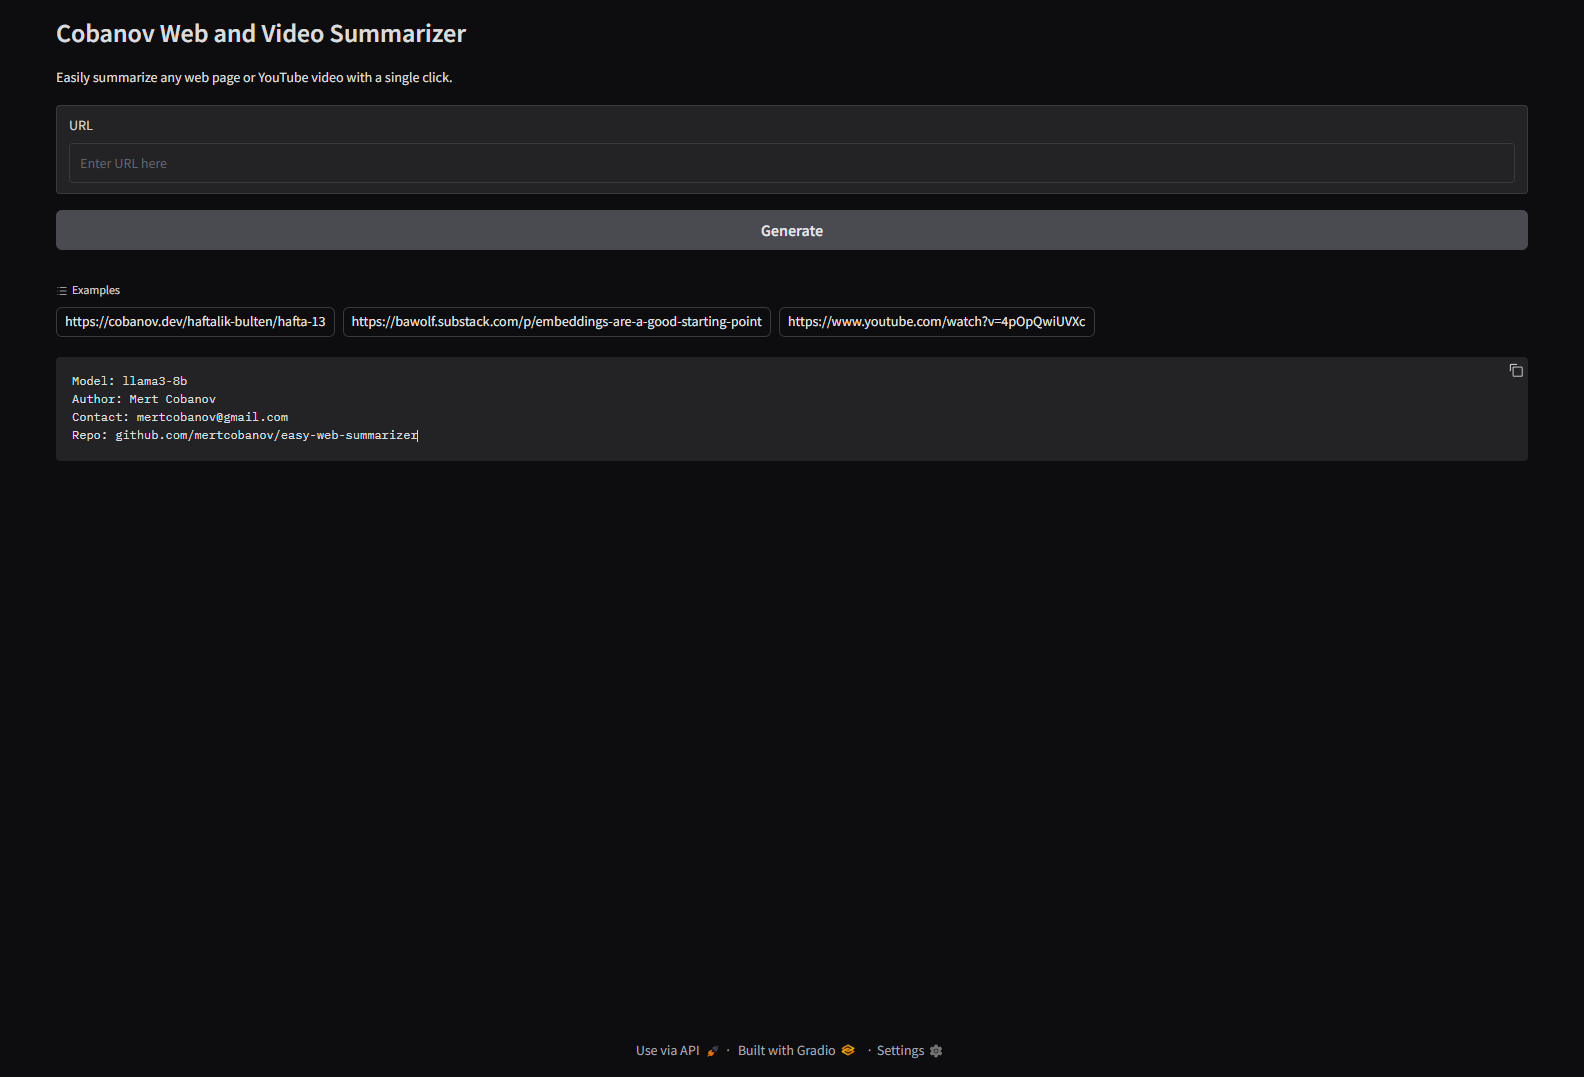The height and width of the screenshot is (1077, 1584).
Task: Open the Built with Gradio link
Action: click(x=796, y=1051)
